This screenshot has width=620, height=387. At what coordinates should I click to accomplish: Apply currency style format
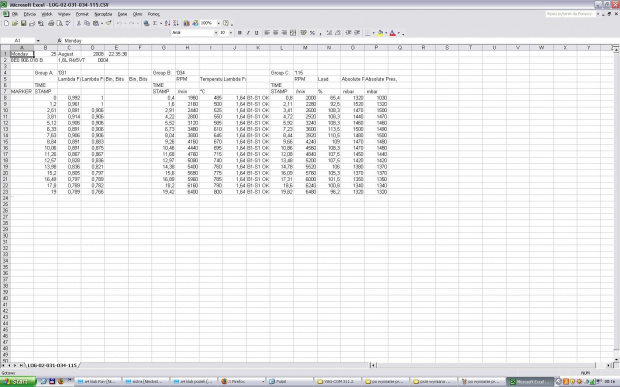[303, 33]
